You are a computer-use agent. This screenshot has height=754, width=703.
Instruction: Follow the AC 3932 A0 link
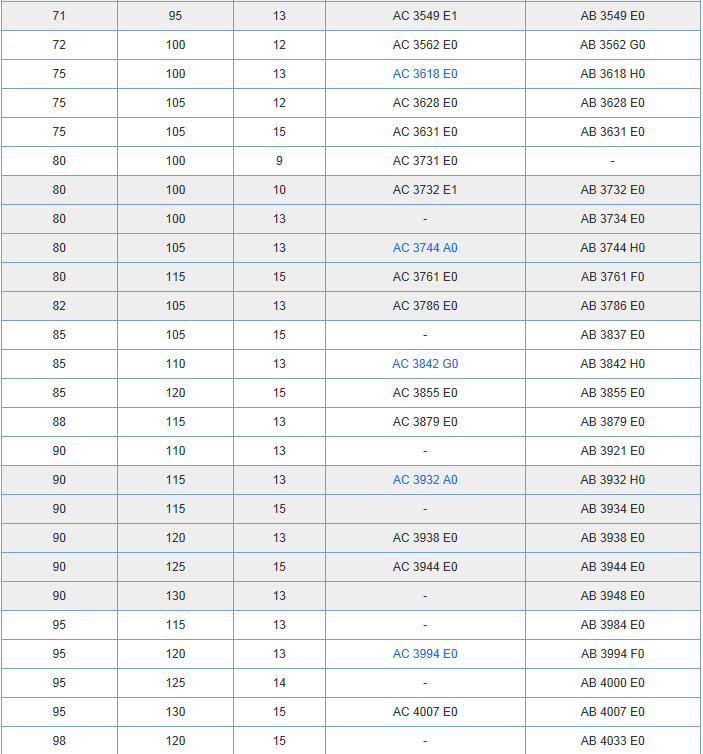pos(425,480)
